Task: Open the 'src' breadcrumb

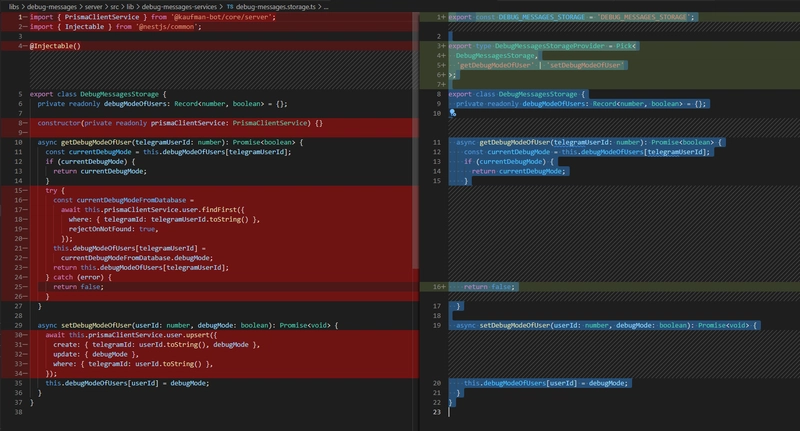Action: click(x=115, y=7)
